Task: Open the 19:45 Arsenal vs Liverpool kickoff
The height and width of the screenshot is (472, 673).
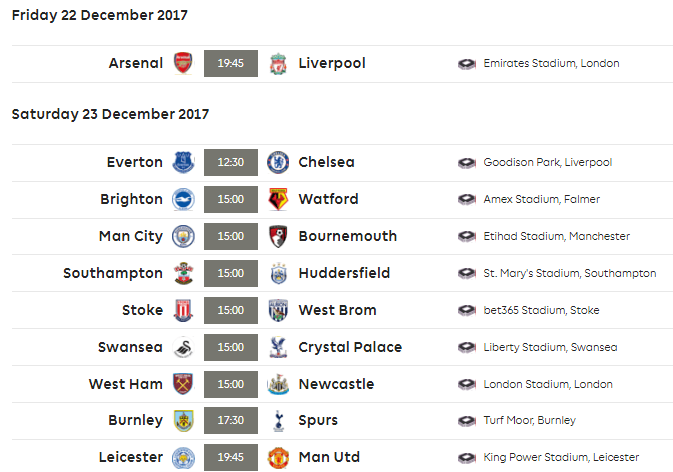Action: pos(231,64)
